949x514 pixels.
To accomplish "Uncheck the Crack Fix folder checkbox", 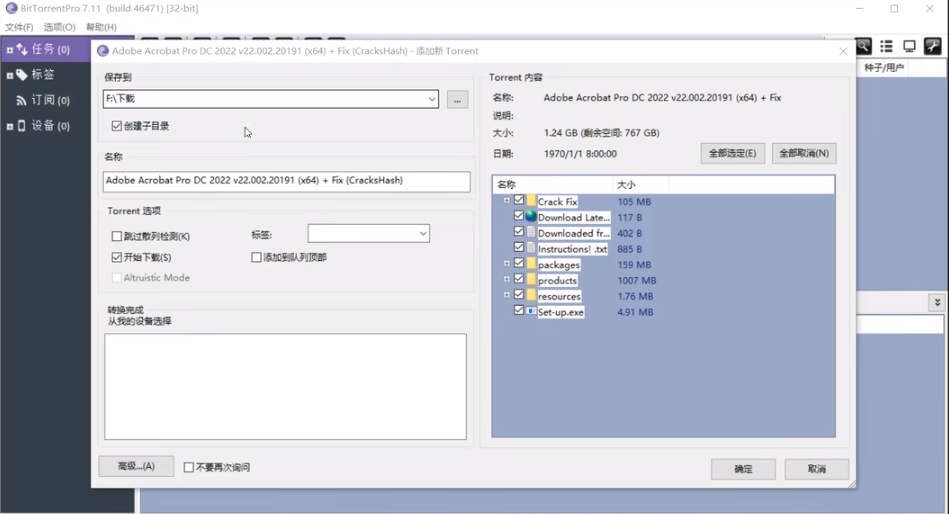I will pos(519,200).
